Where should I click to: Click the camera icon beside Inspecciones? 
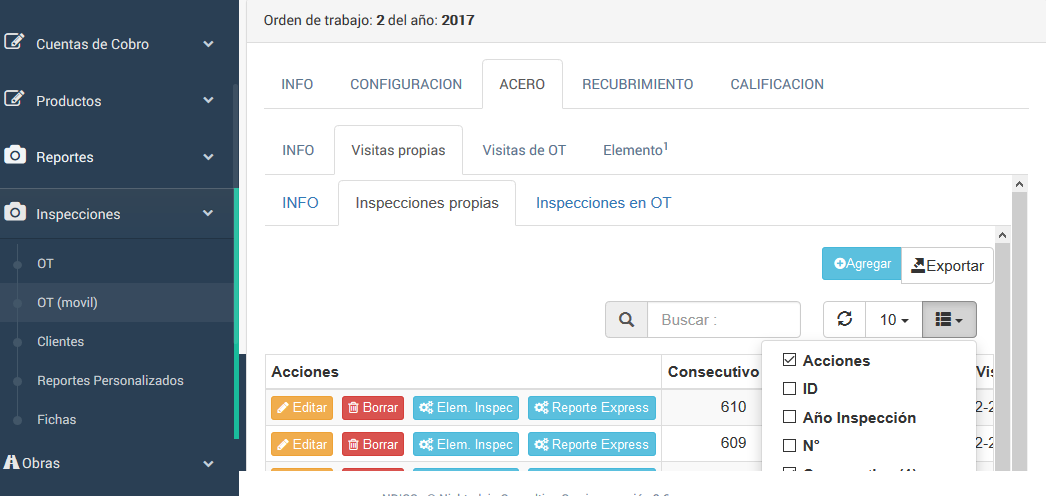click(x=15, y=213)
